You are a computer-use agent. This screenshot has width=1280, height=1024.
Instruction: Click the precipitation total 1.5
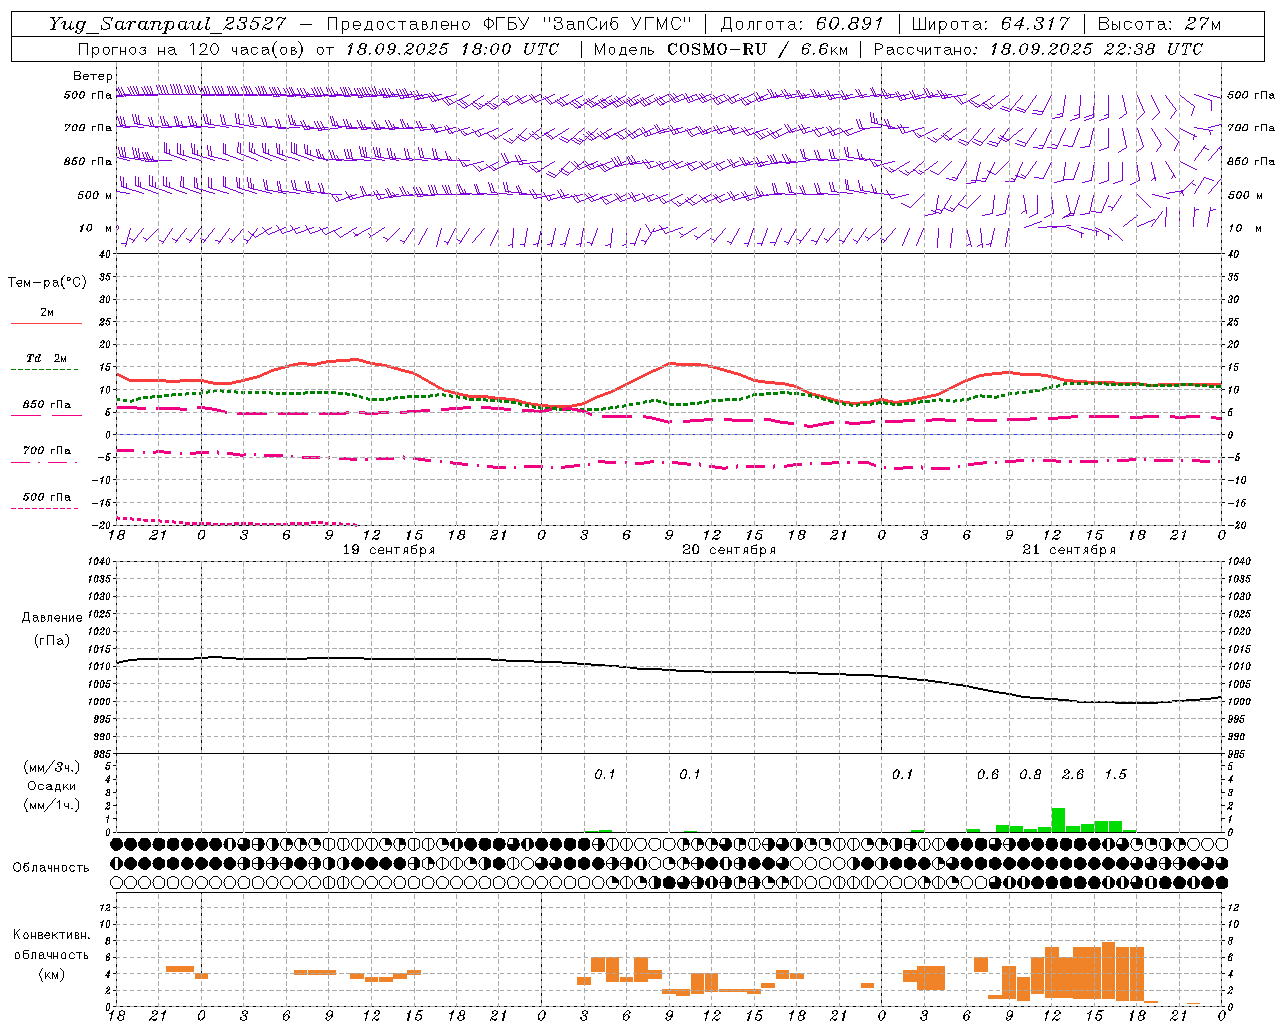point(1115,775)
